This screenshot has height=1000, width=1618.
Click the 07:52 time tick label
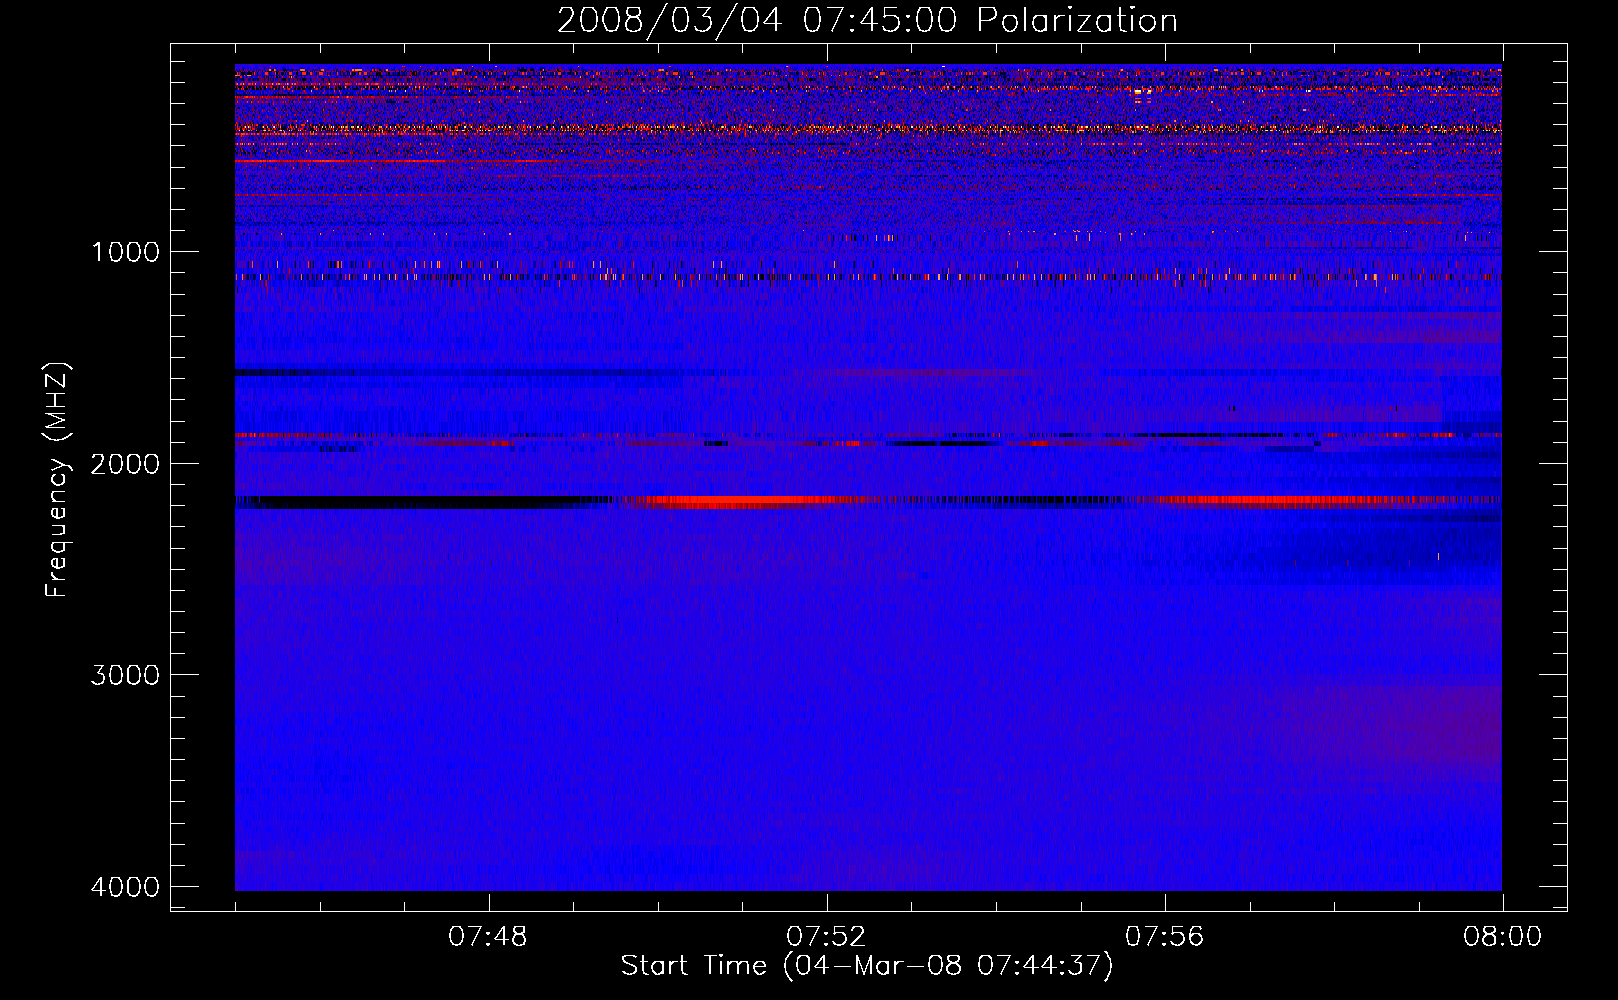pos(826,937)
